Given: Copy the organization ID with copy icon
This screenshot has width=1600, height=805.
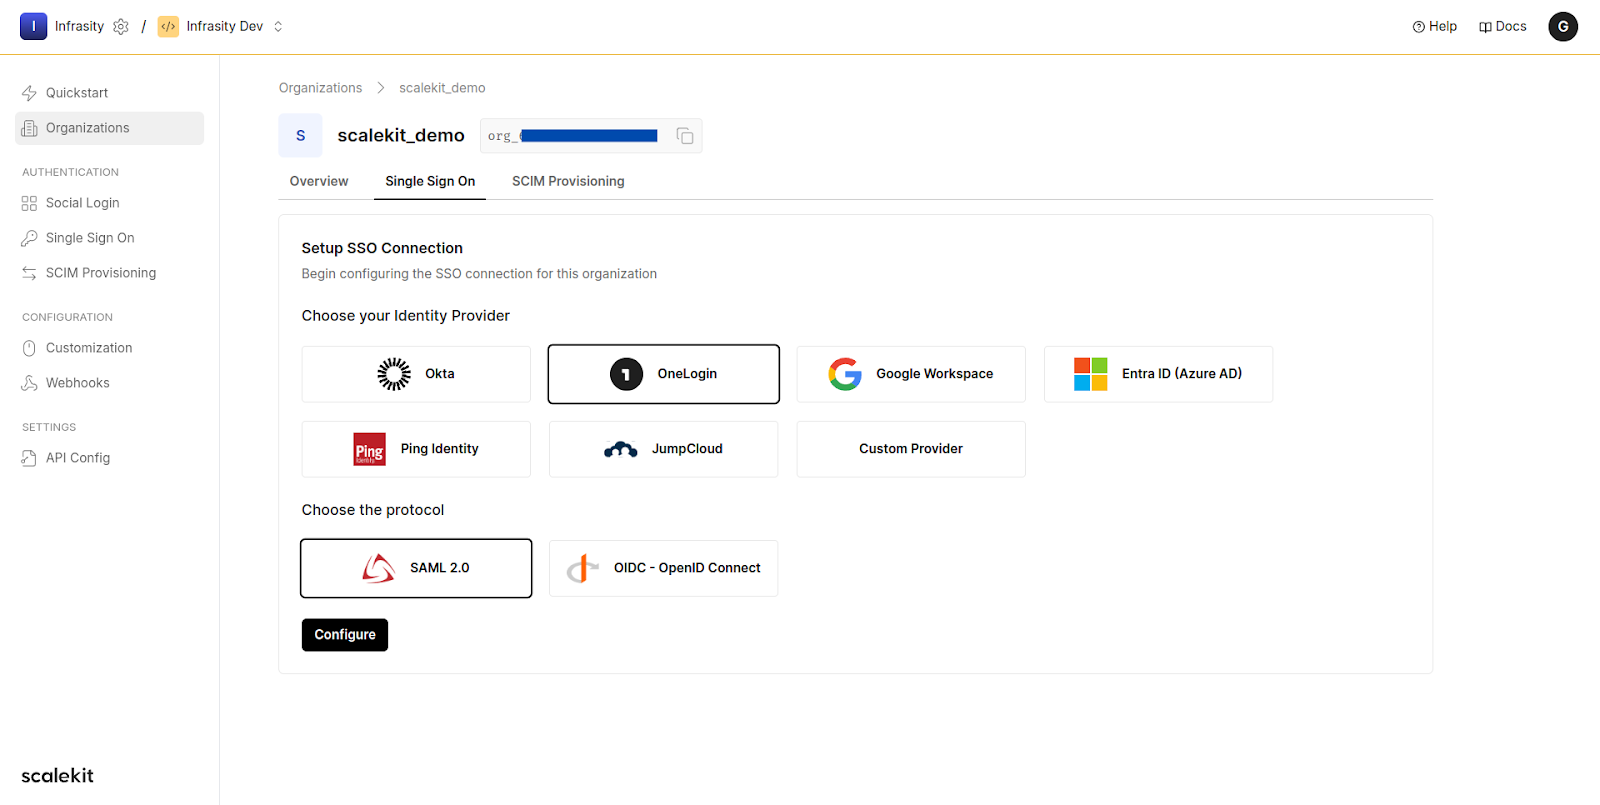Looking at the screenshot, I should click(x=685, y=136).
